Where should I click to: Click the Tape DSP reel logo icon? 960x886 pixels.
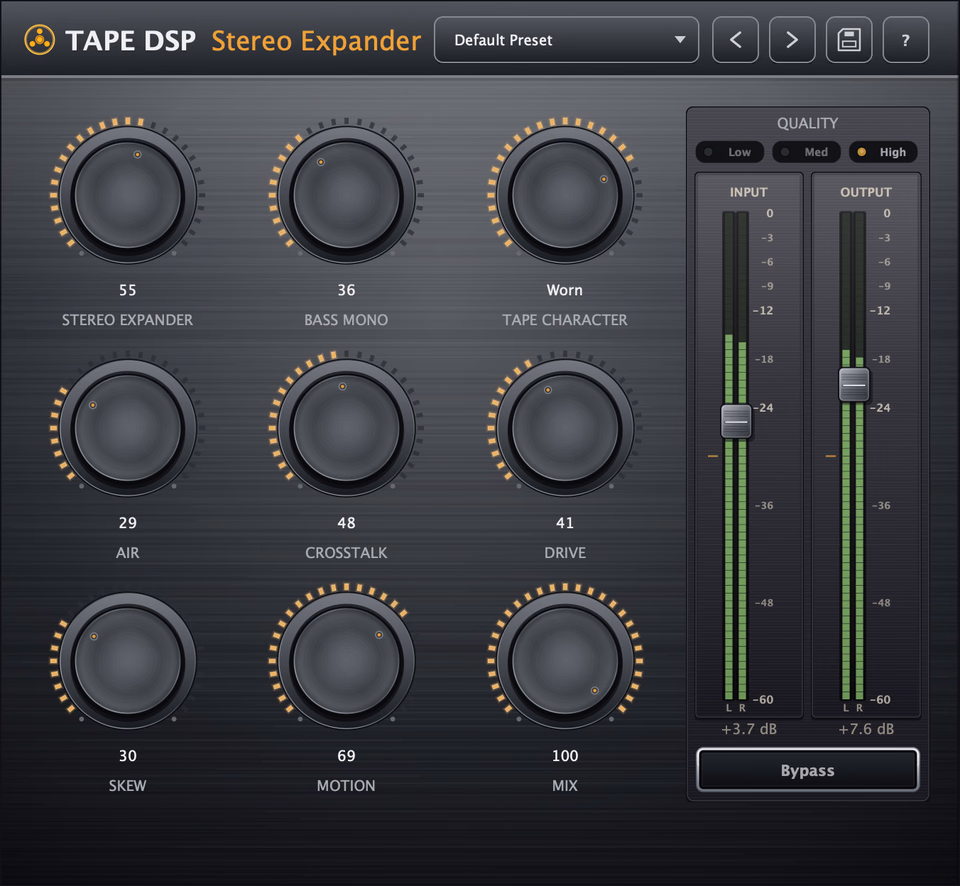click(x=39, y=40)
